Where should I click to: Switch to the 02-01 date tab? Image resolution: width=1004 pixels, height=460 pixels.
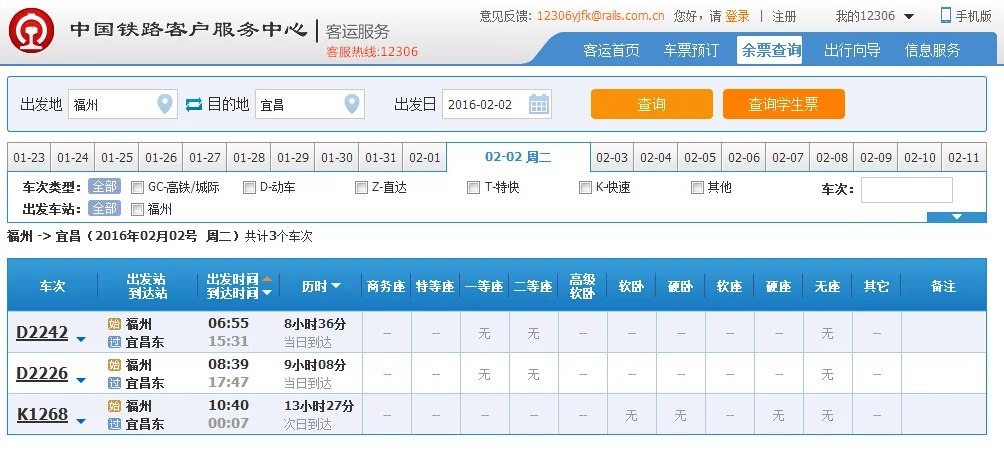425,158
